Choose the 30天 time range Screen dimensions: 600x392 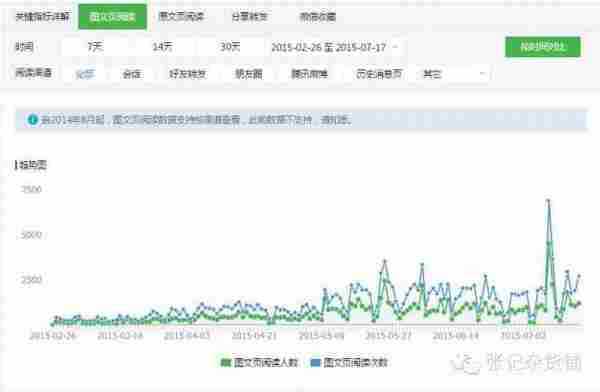230,47
